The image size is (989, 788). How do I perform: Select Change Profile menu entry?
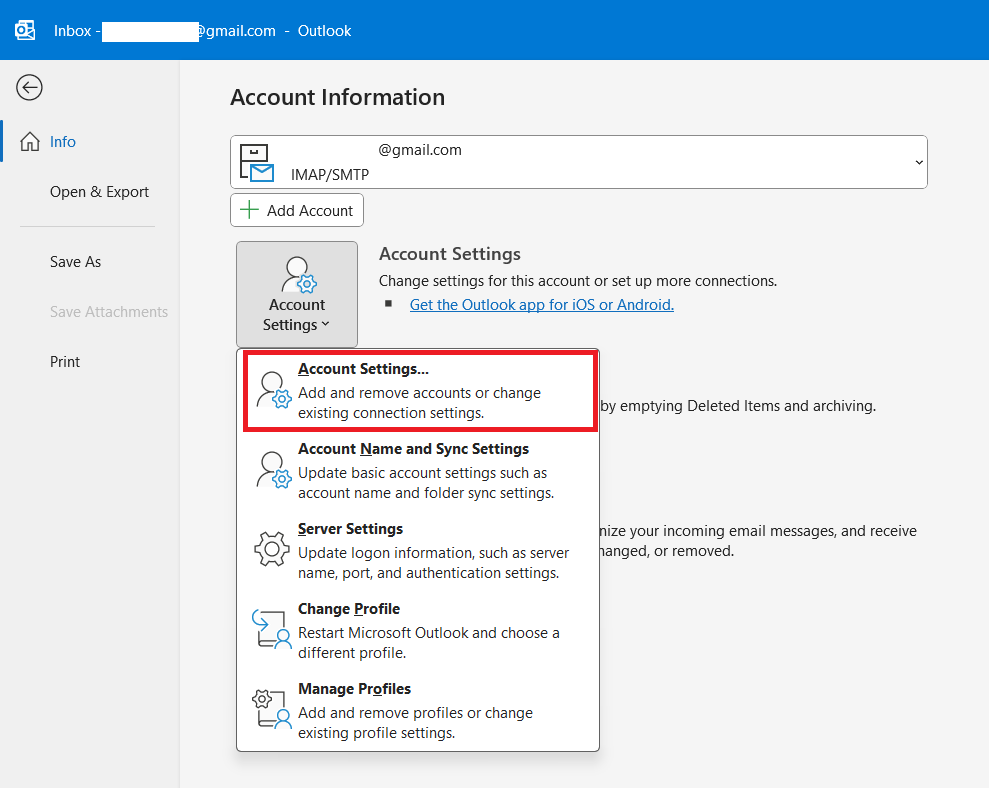click(x=418, y=630)
